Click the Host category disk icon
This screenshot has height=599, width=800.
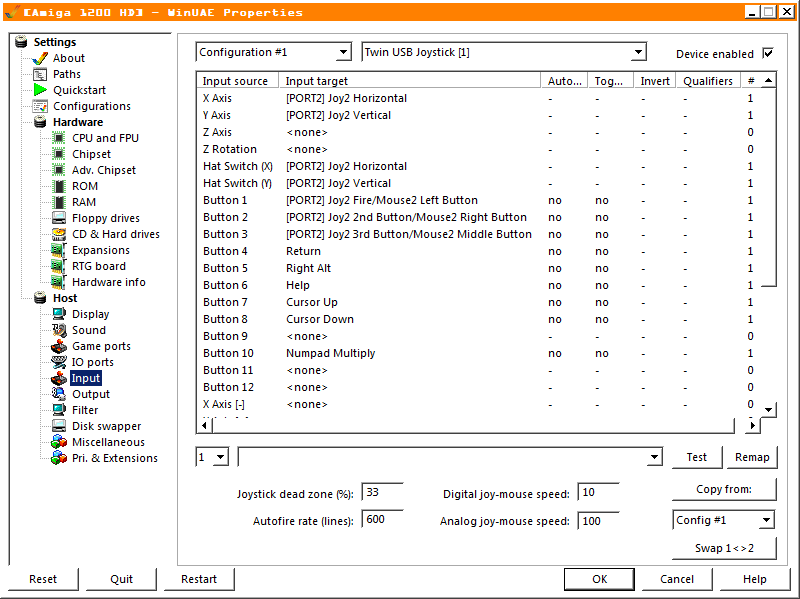coord(40,298)
